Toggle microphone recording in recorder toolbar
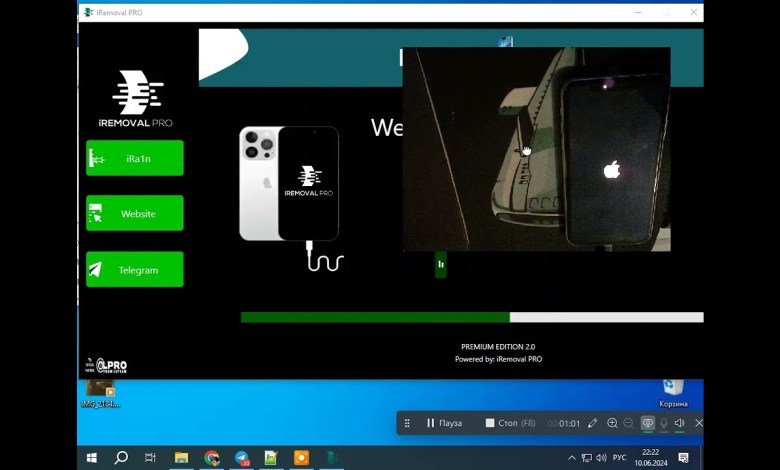The width and height of the screenshot is (780, 470). coord(663,423)
